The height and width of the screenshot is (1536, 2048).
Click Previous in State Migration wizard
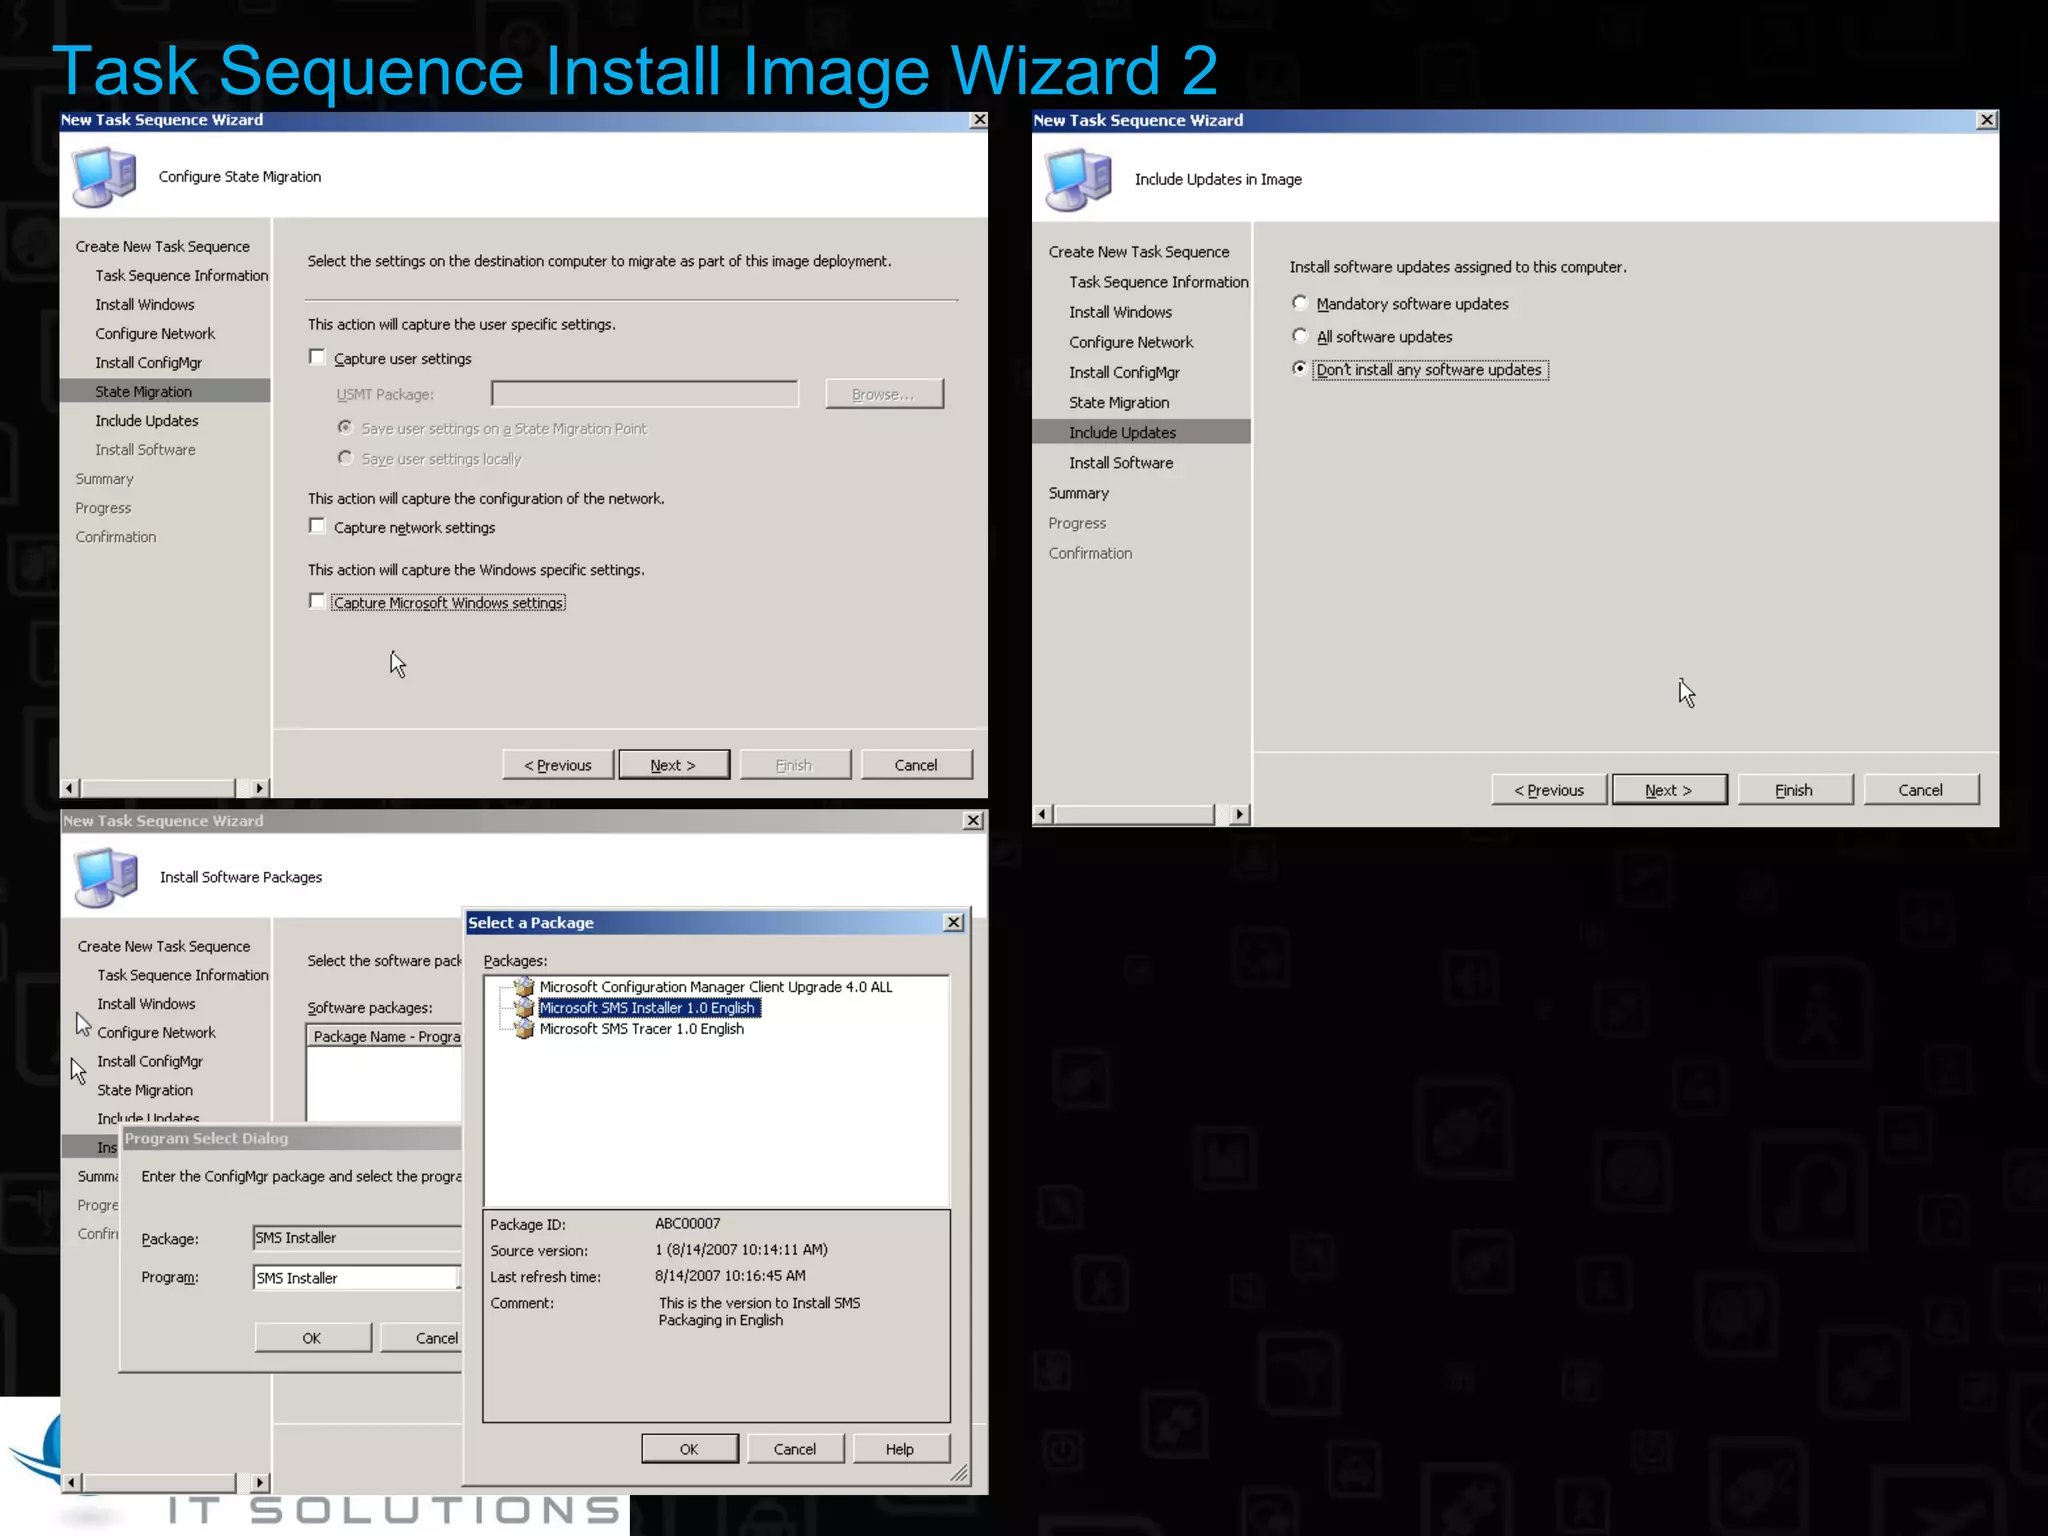(x=558, y=765)
